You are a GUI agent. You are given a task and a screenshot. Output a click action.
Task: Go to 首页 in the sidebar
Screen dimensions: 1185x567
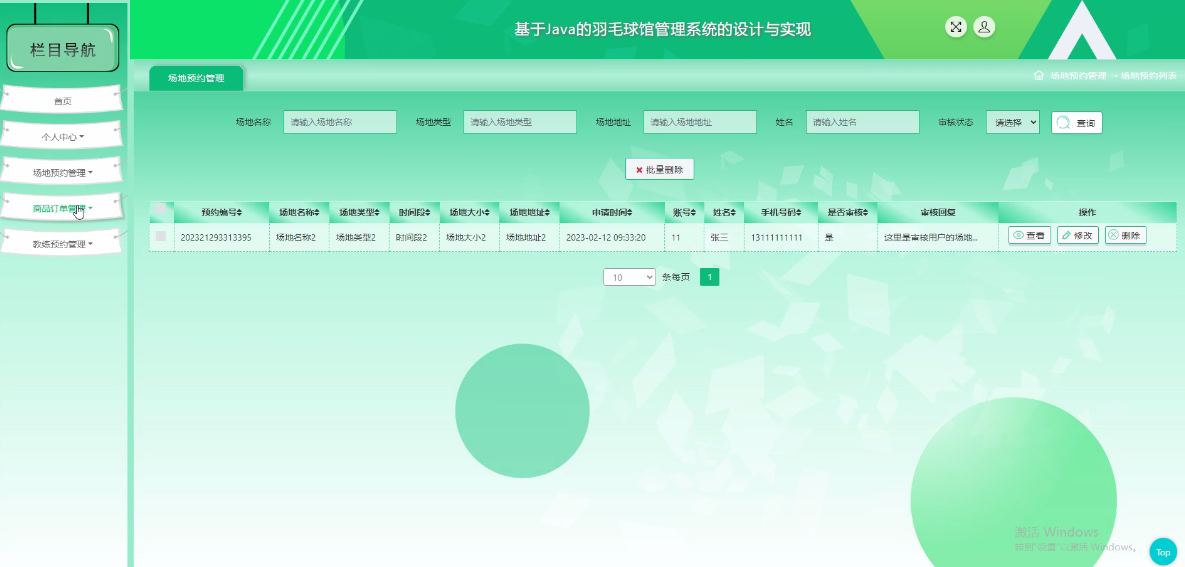pos(62,101)
